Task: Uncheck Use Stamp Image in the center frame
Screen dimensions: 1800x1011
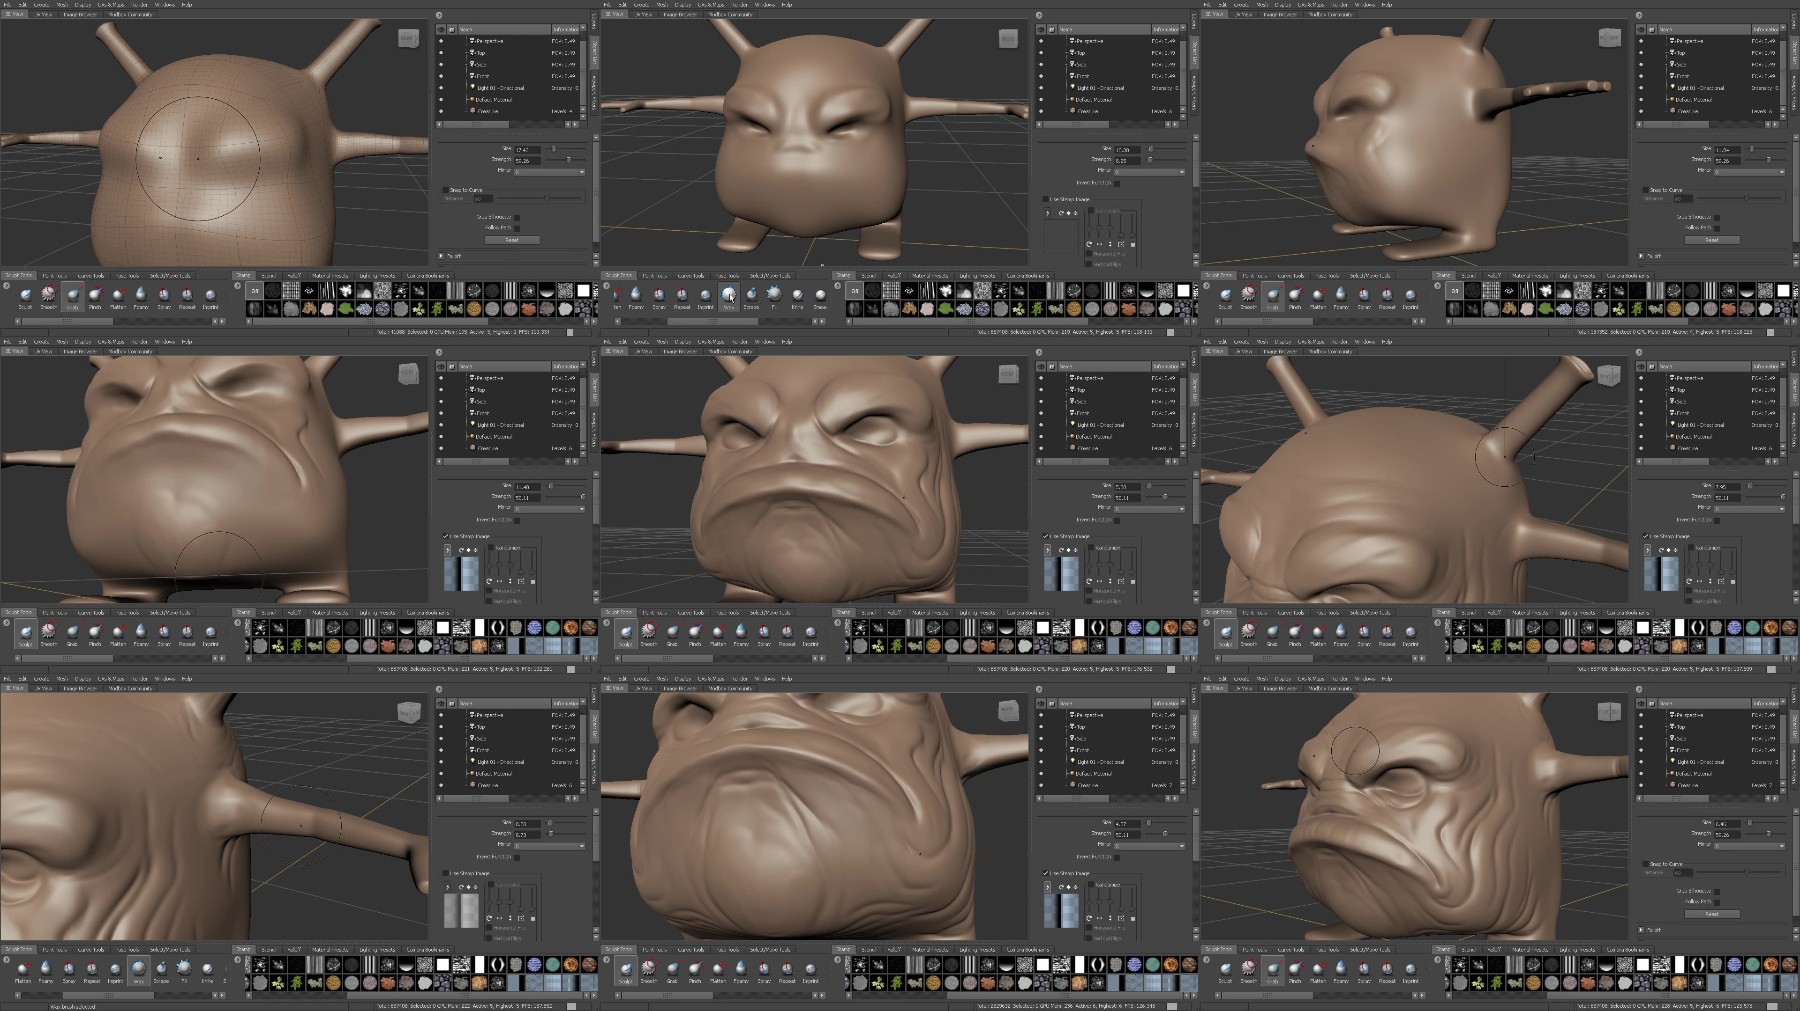Action: point(1045,536)
